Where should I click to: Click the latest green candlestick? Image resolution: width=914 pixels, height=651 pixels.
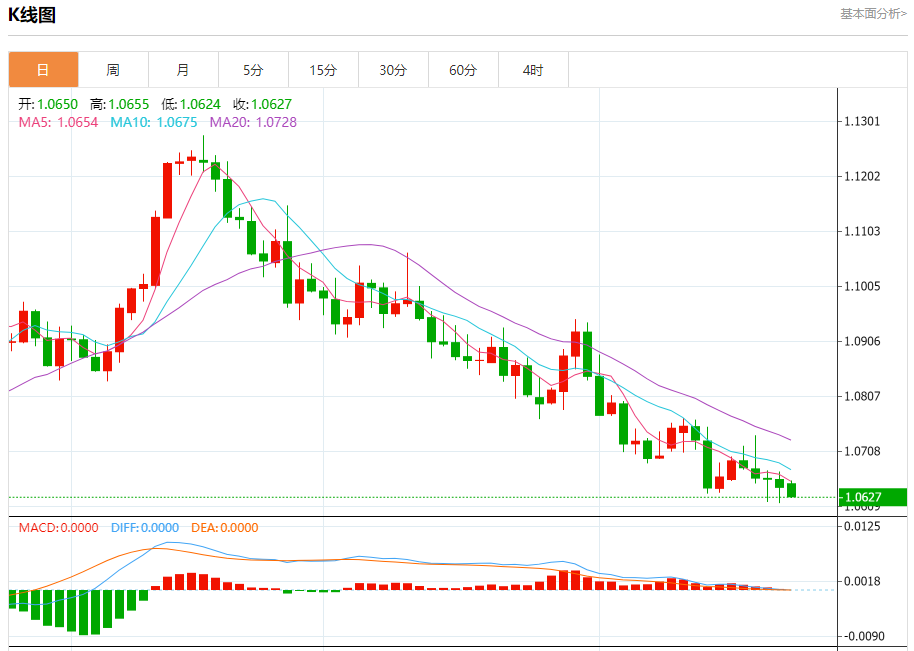point(791,490)
